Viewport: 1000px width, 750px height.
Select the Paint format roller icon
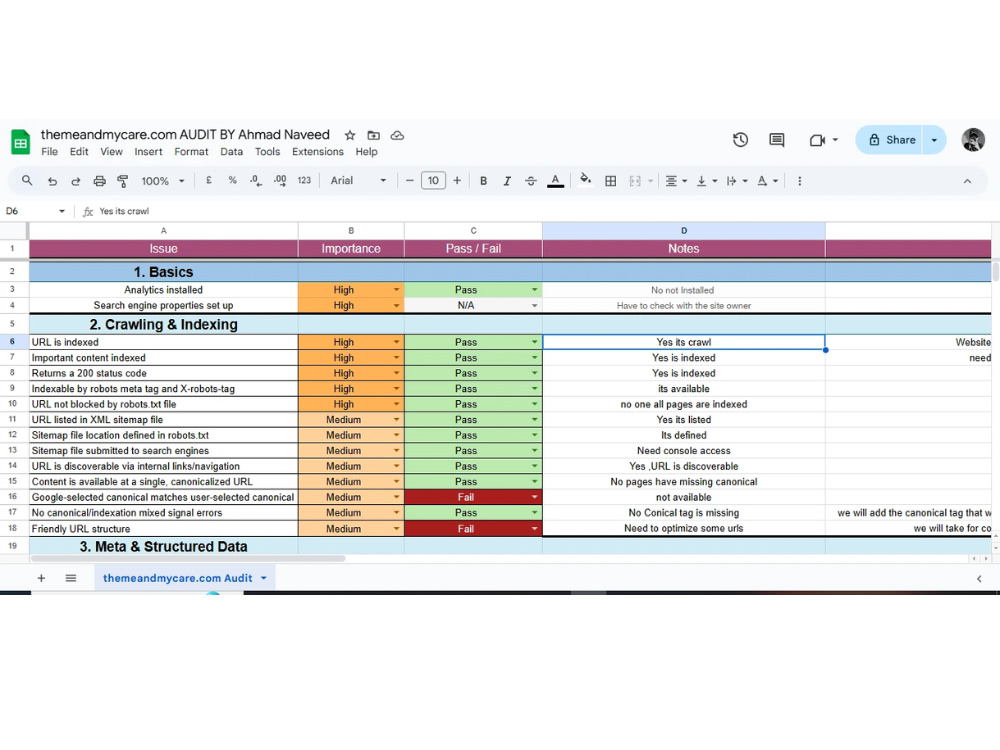coord(122,181)
